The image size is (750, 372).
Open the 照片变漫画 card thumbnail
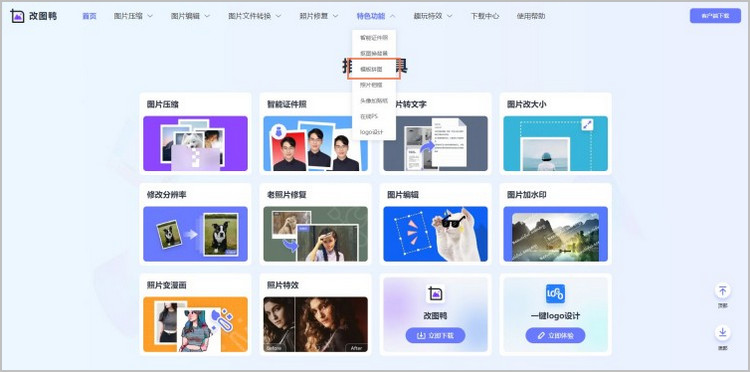tap(195, 324)
